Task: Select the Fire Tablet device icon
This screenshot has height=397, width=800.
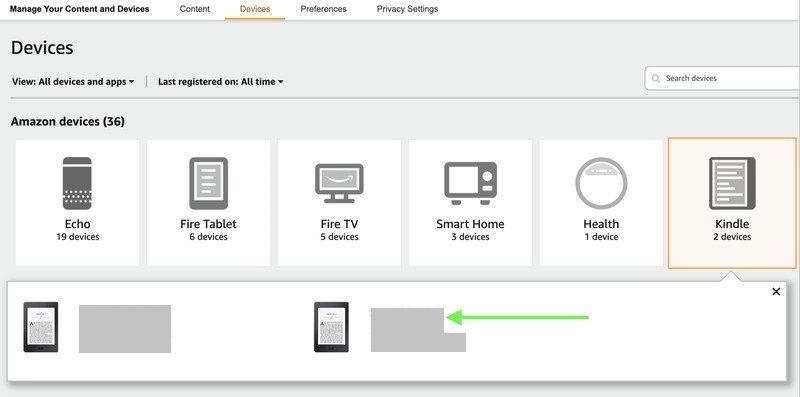Action: click(208, 183)
